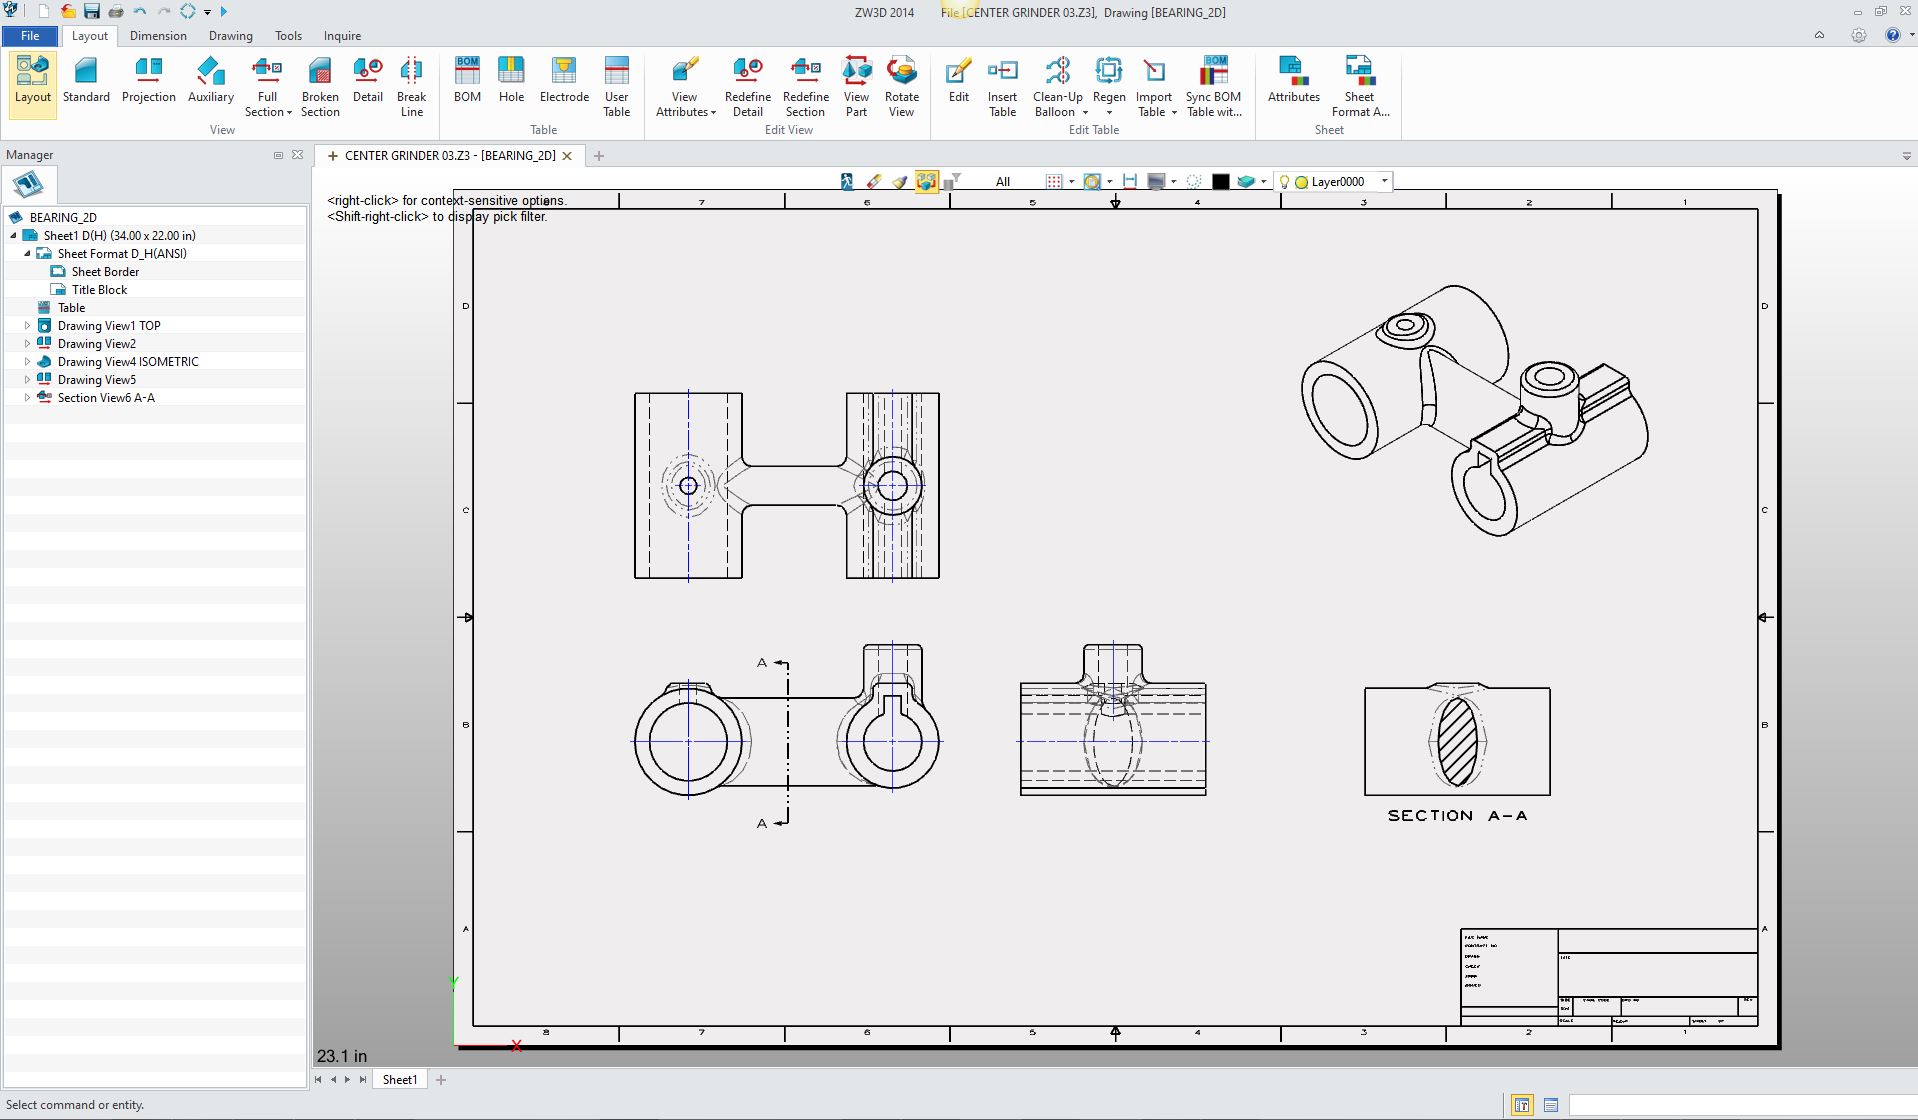The width and height of the screenshot is (1918, 1120).
Task: Click the Insert Table tool
Action: pyautogui.click(x=1003, y=87)
